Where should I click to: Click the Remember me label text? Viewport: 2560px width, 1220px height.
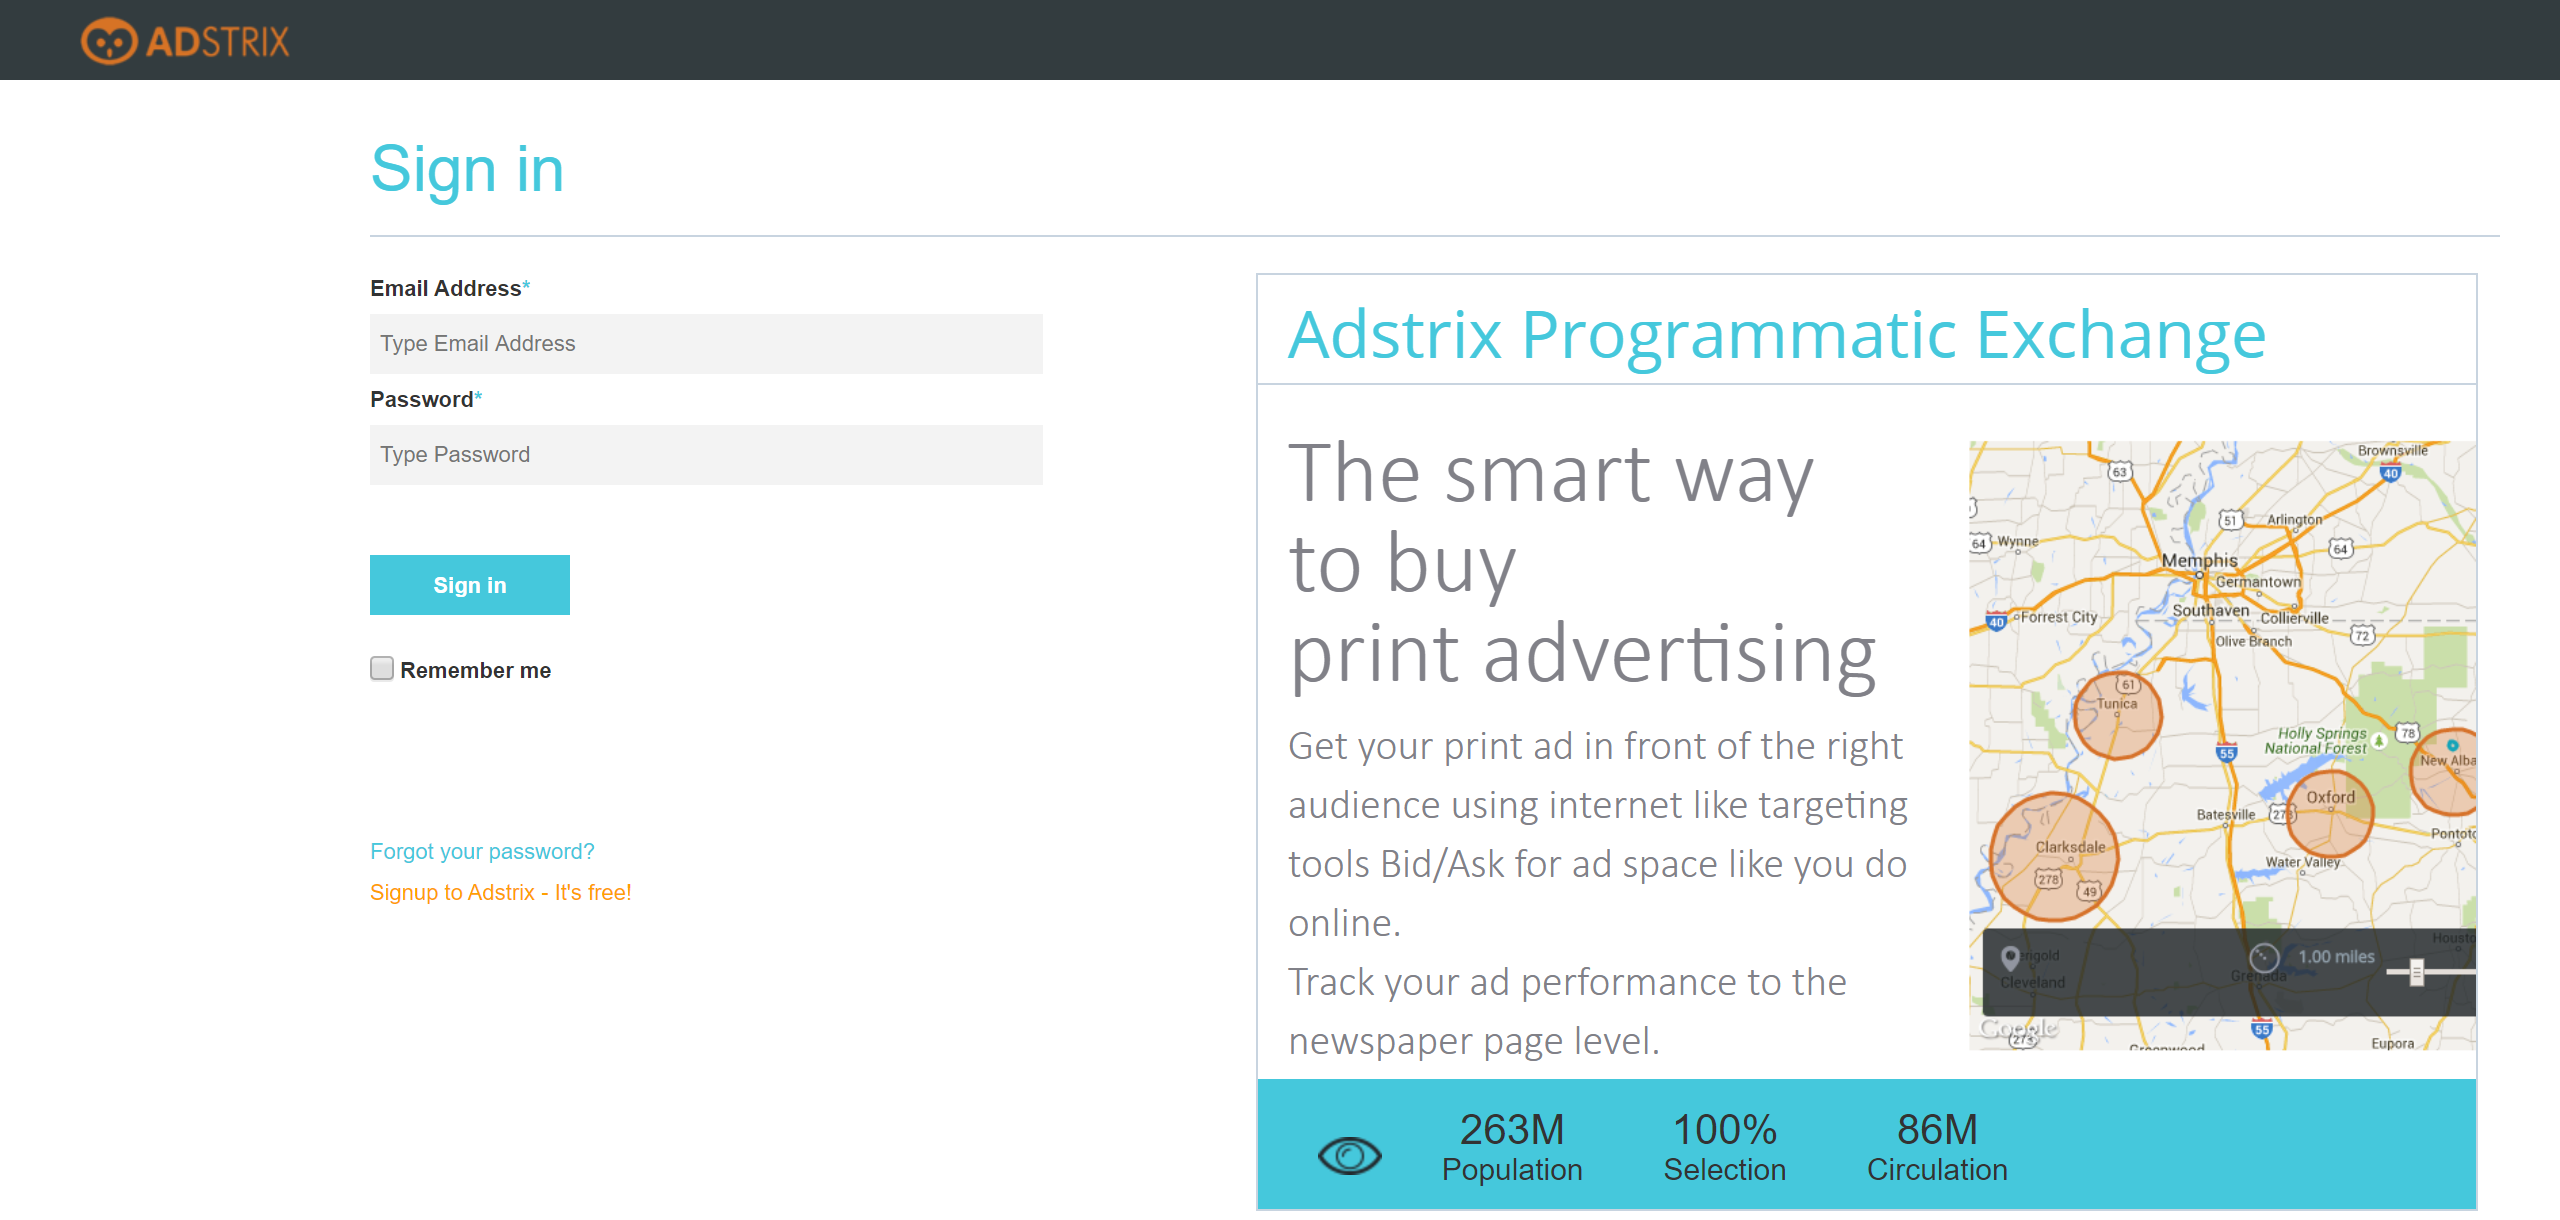(476, 670)
